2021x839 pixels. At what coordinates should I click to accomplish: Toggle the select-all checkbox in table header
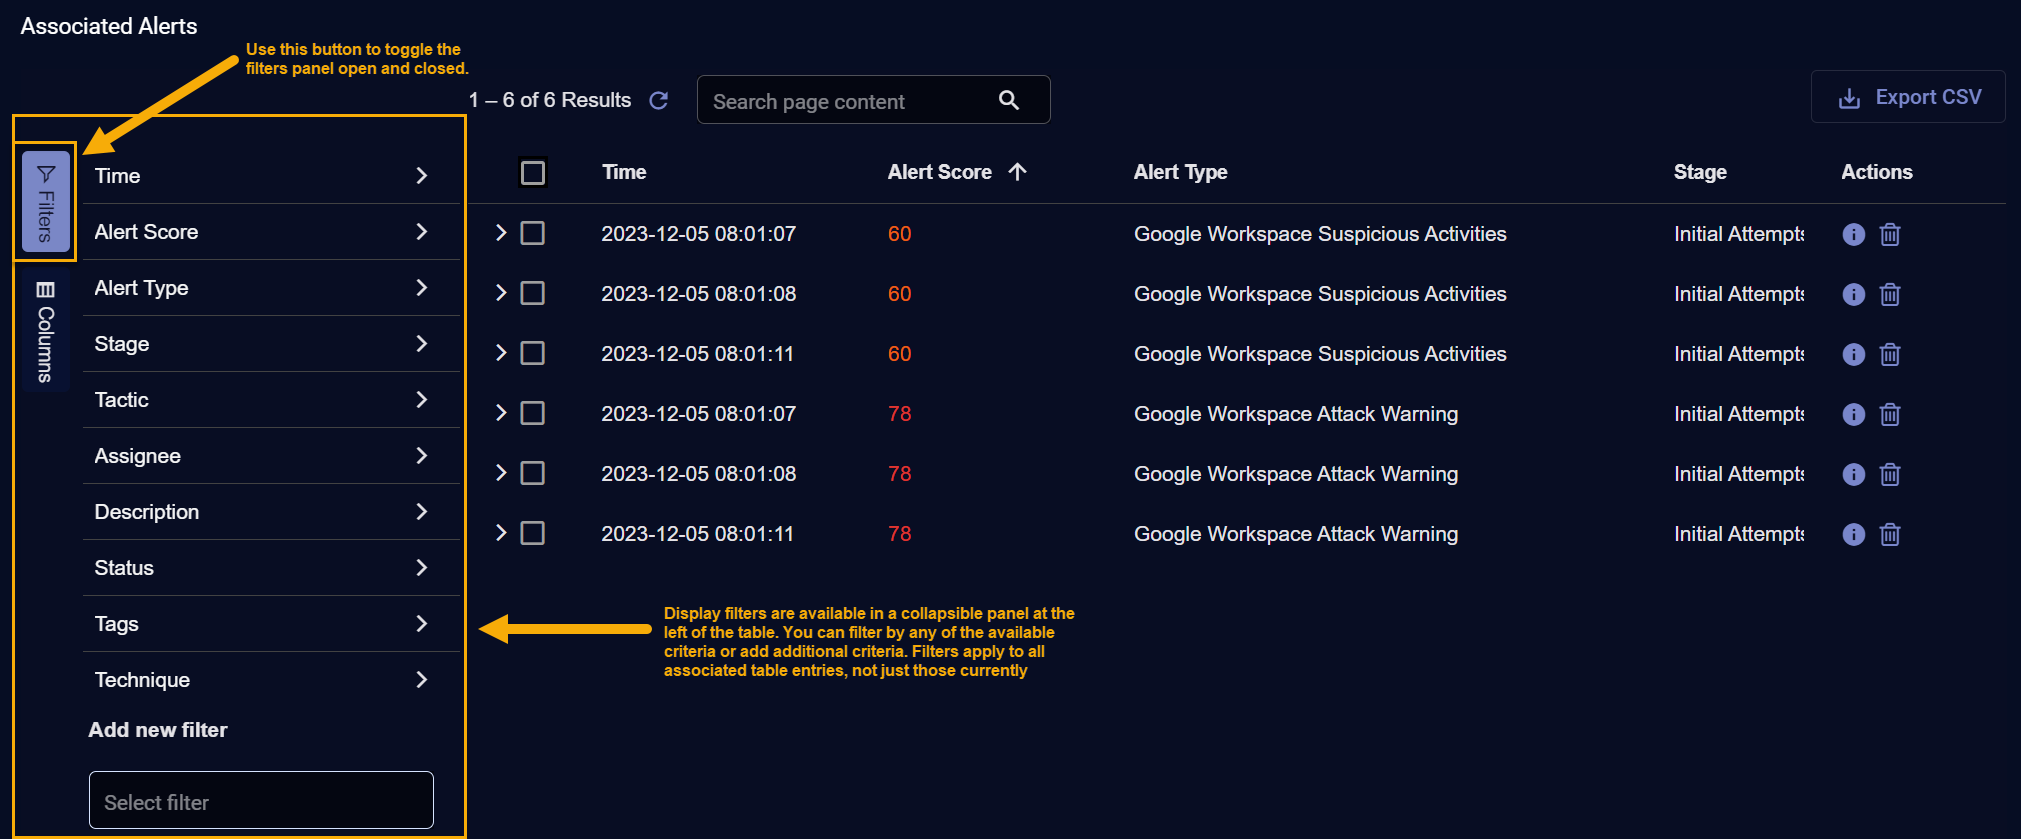pos(533,173)
